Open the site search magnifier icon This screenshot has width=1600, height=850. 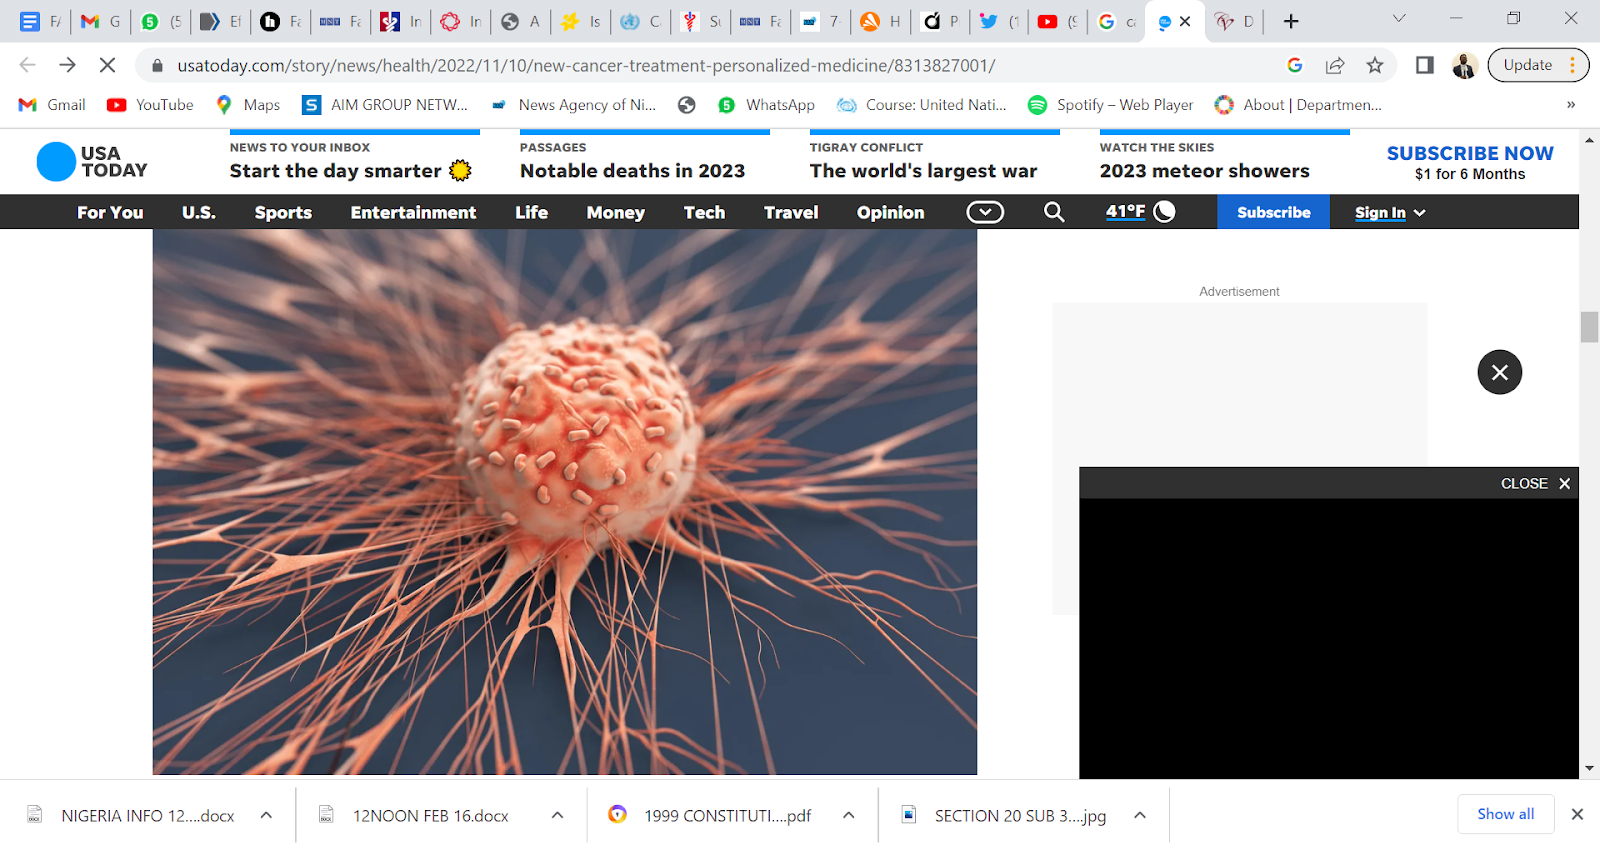[x=1054, y=212]
